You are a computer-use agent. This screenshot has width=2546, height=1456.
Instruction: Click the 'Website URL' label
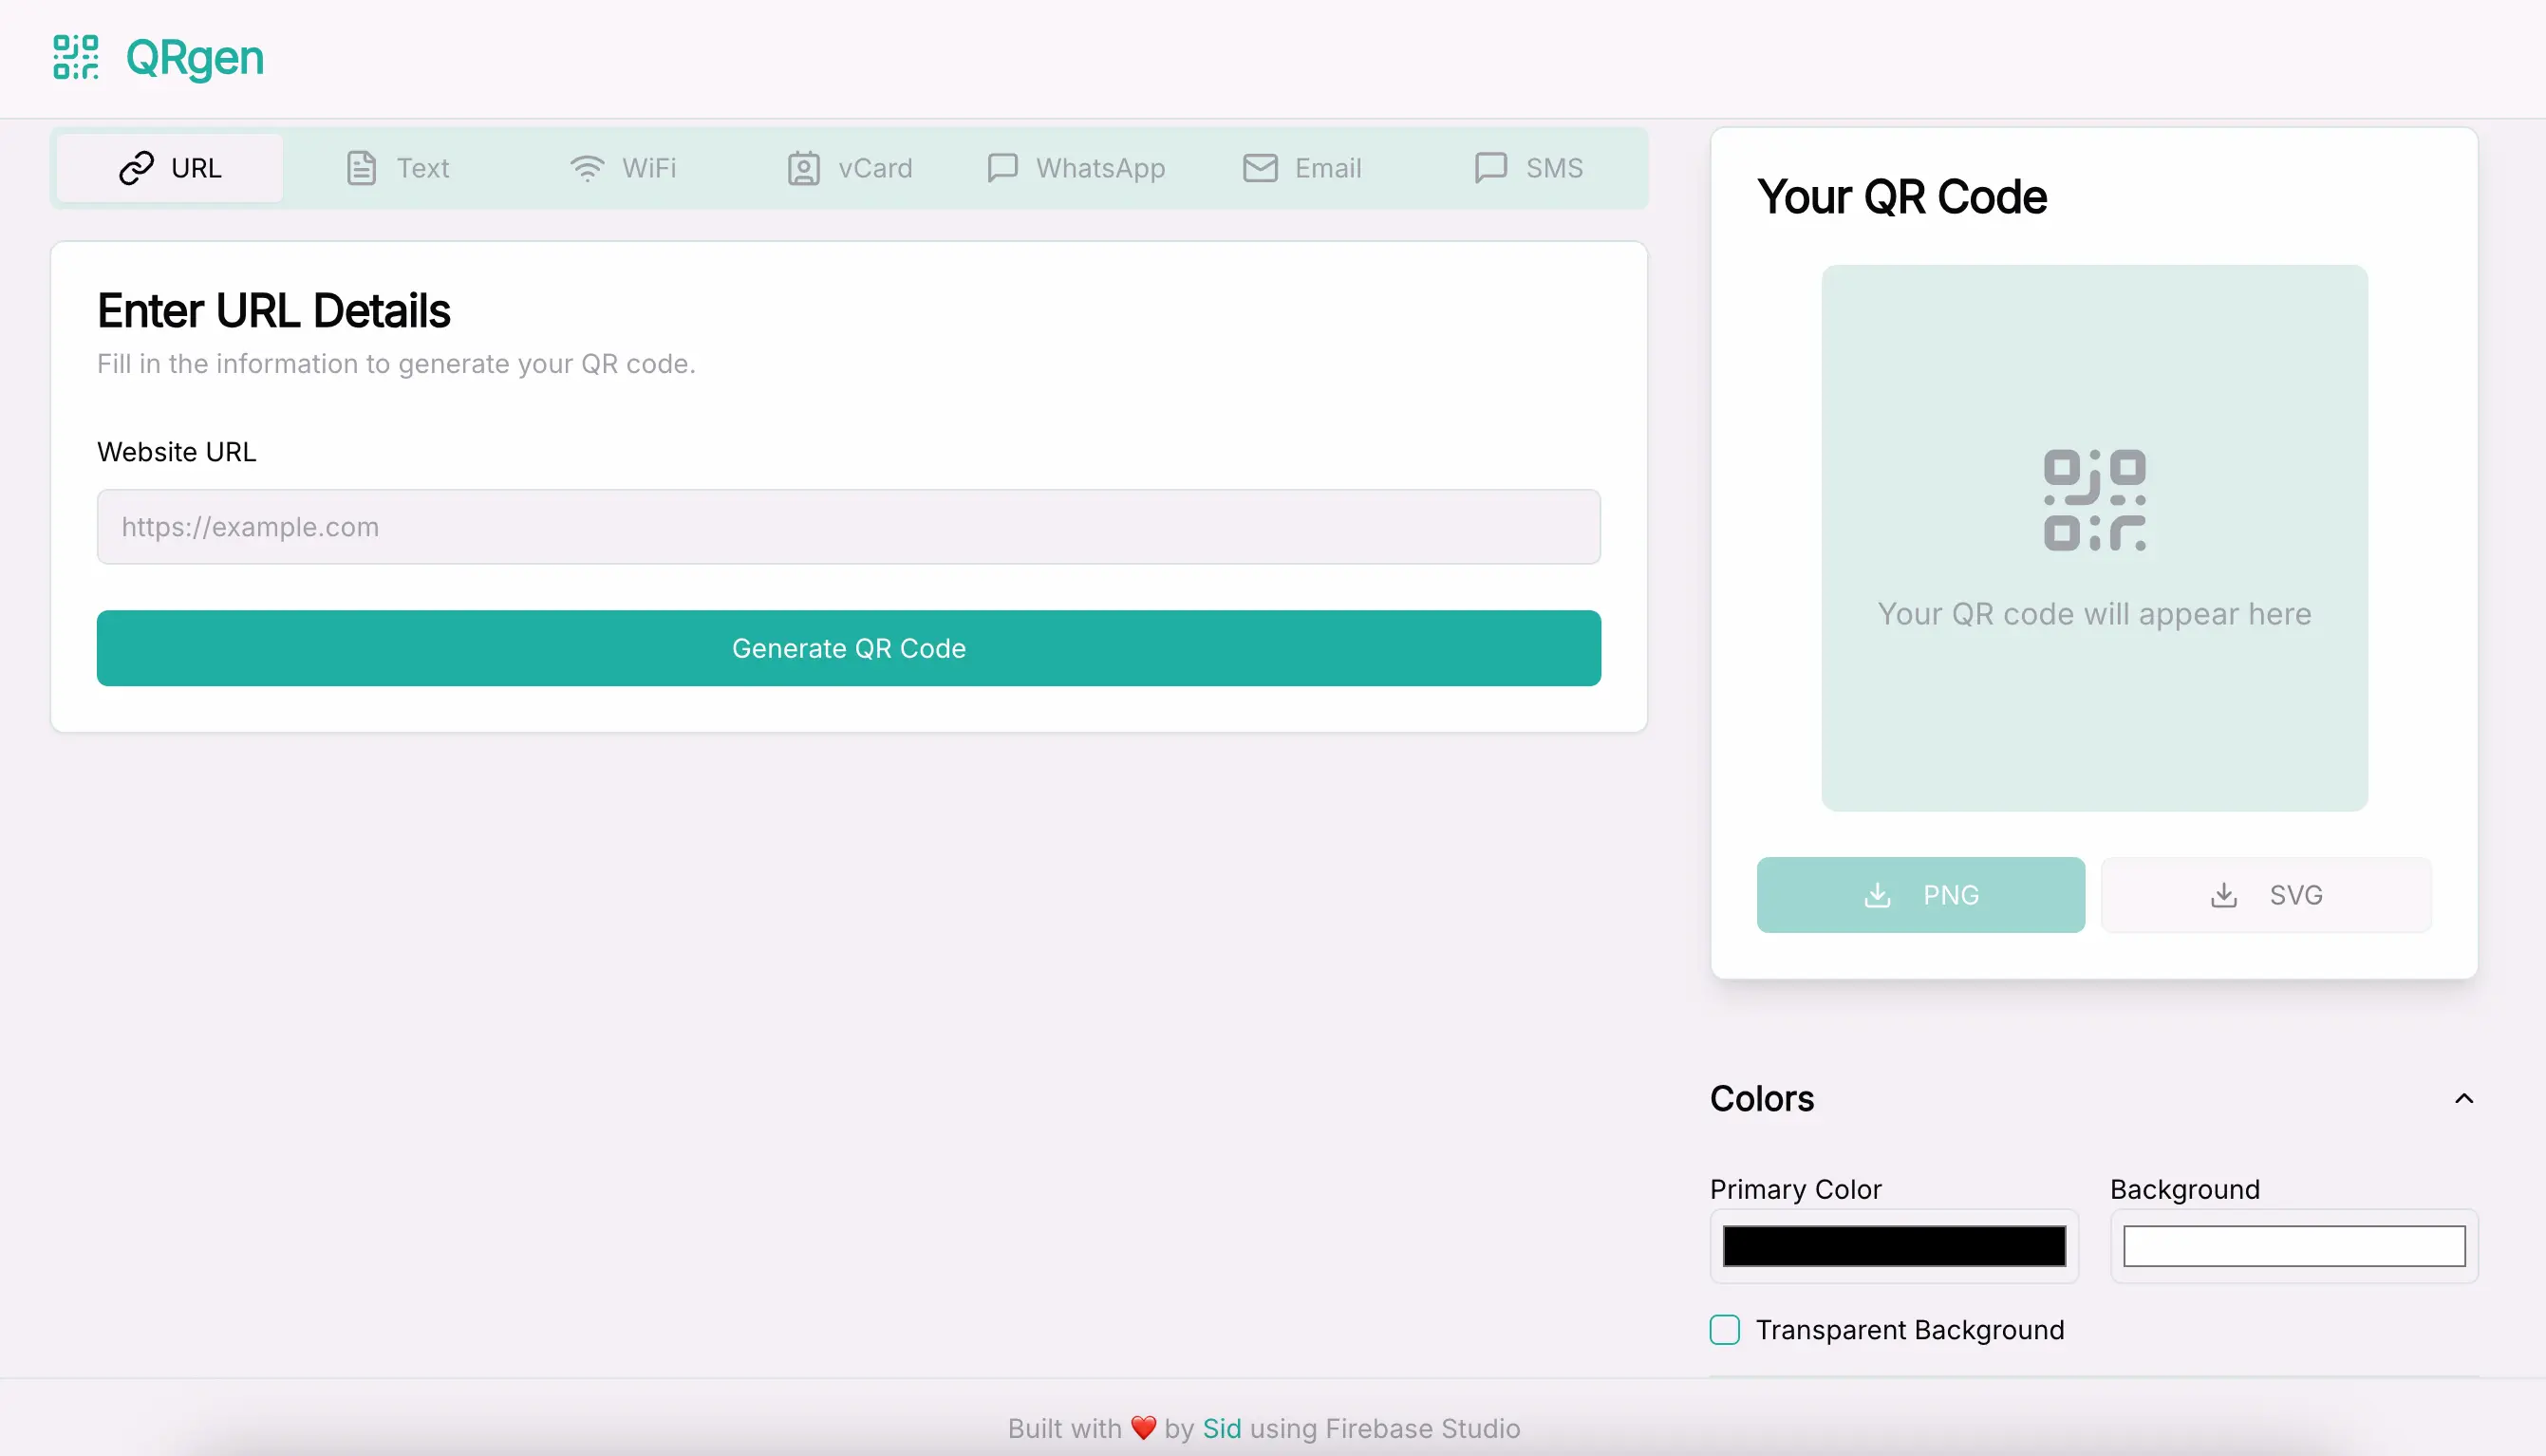coord(176,452)
